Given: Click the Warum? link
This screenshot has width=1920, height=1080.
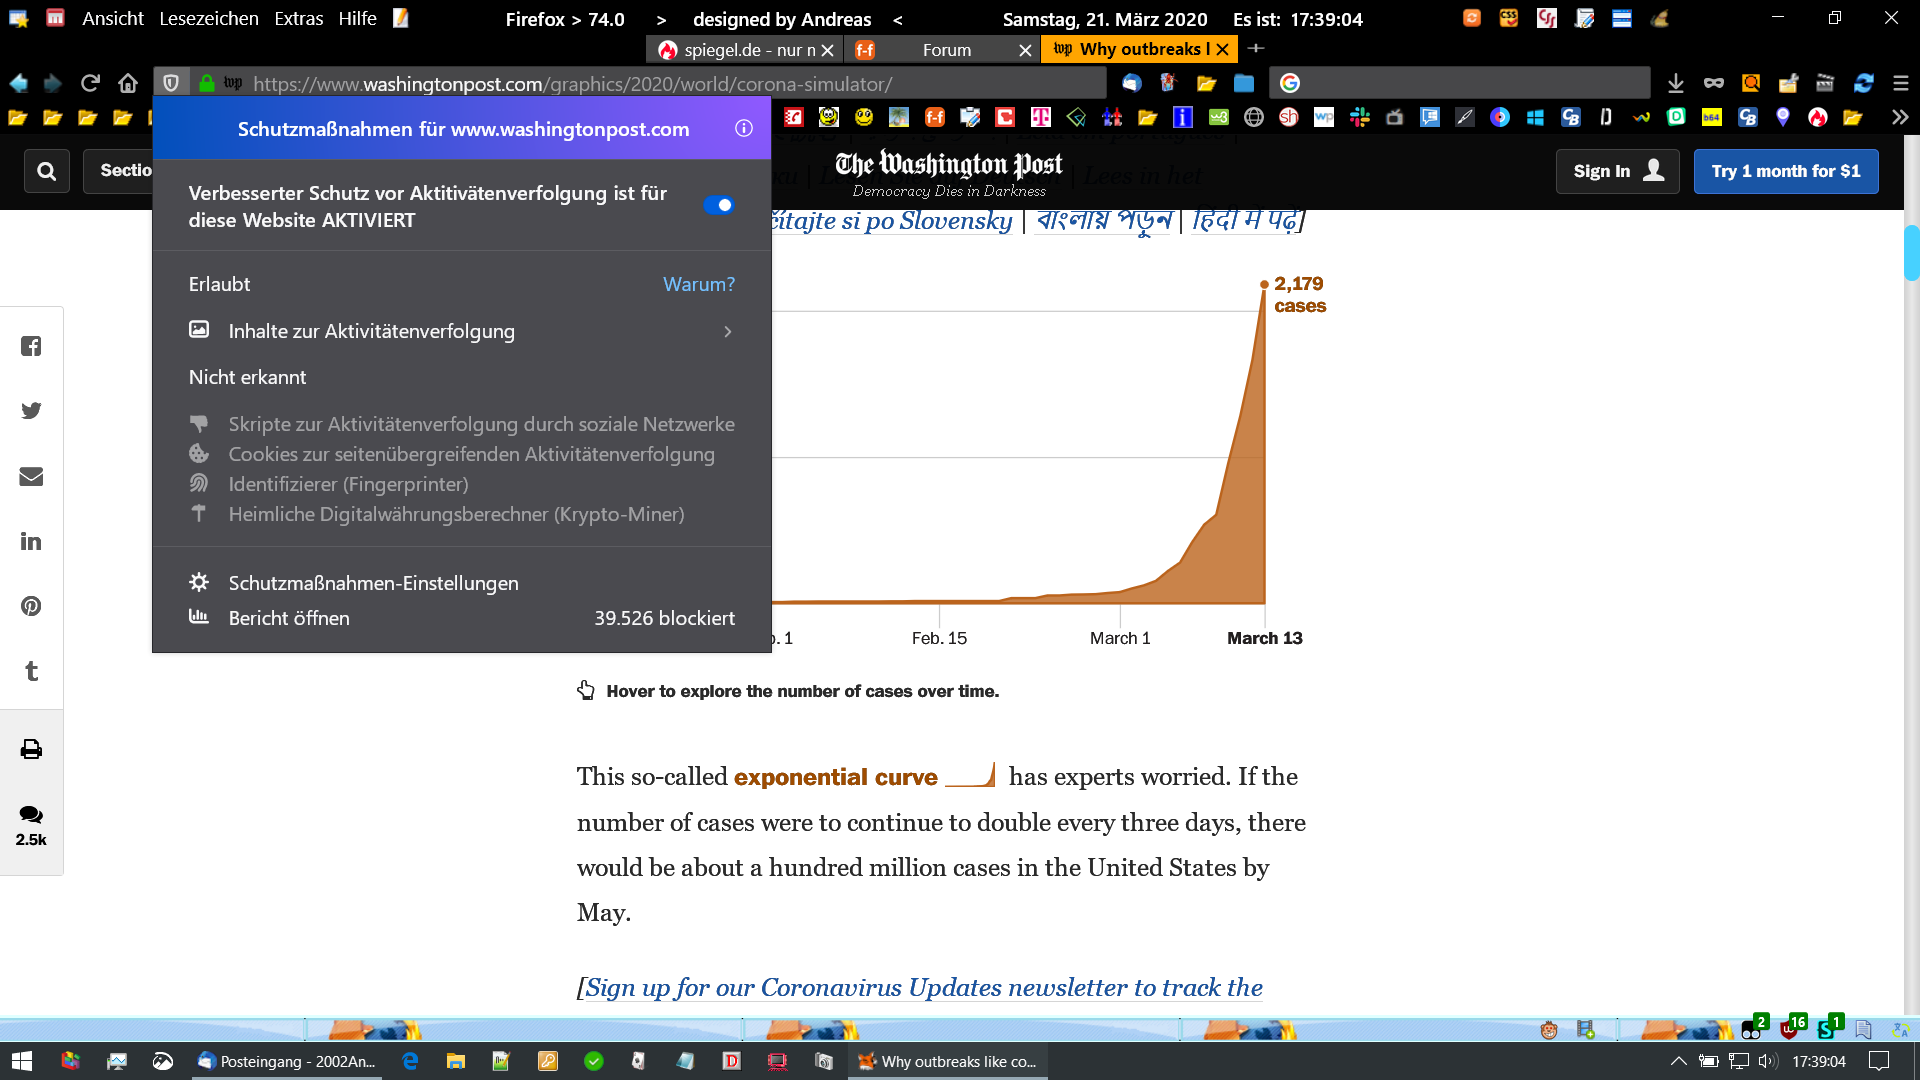Looking at the screenshot, I should tap(698, 284).
